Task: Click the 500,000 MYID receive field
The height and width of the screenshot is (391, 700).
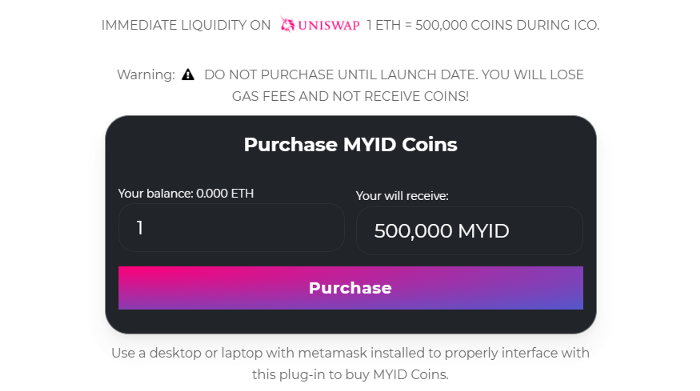Action: pyautogui.click(x=469, y=231)
